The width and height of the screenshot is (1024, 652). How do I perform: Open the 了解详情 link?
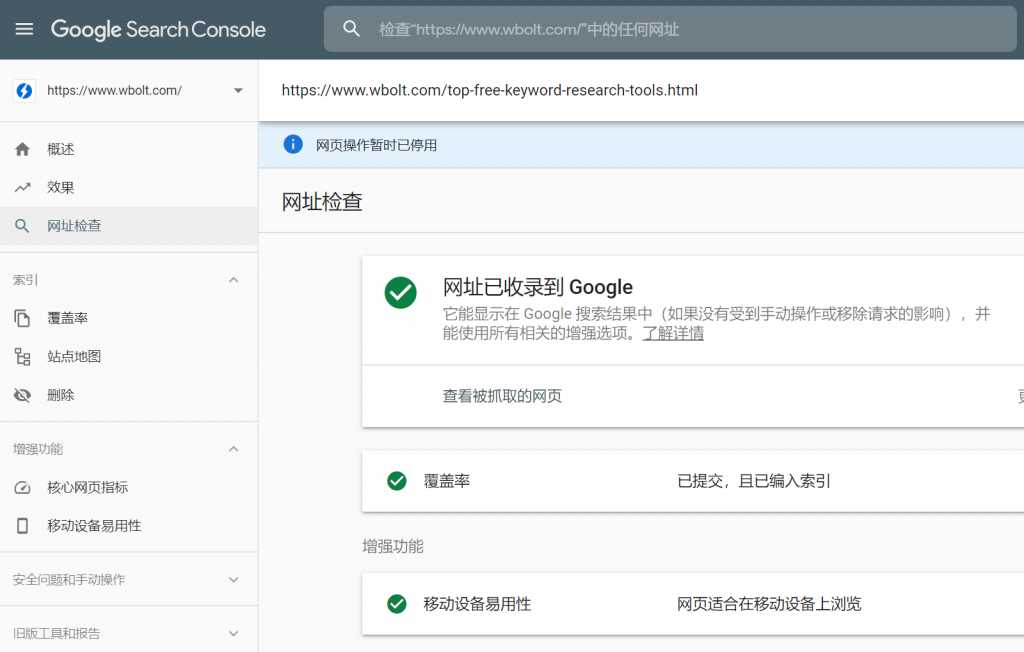(673, 334)
